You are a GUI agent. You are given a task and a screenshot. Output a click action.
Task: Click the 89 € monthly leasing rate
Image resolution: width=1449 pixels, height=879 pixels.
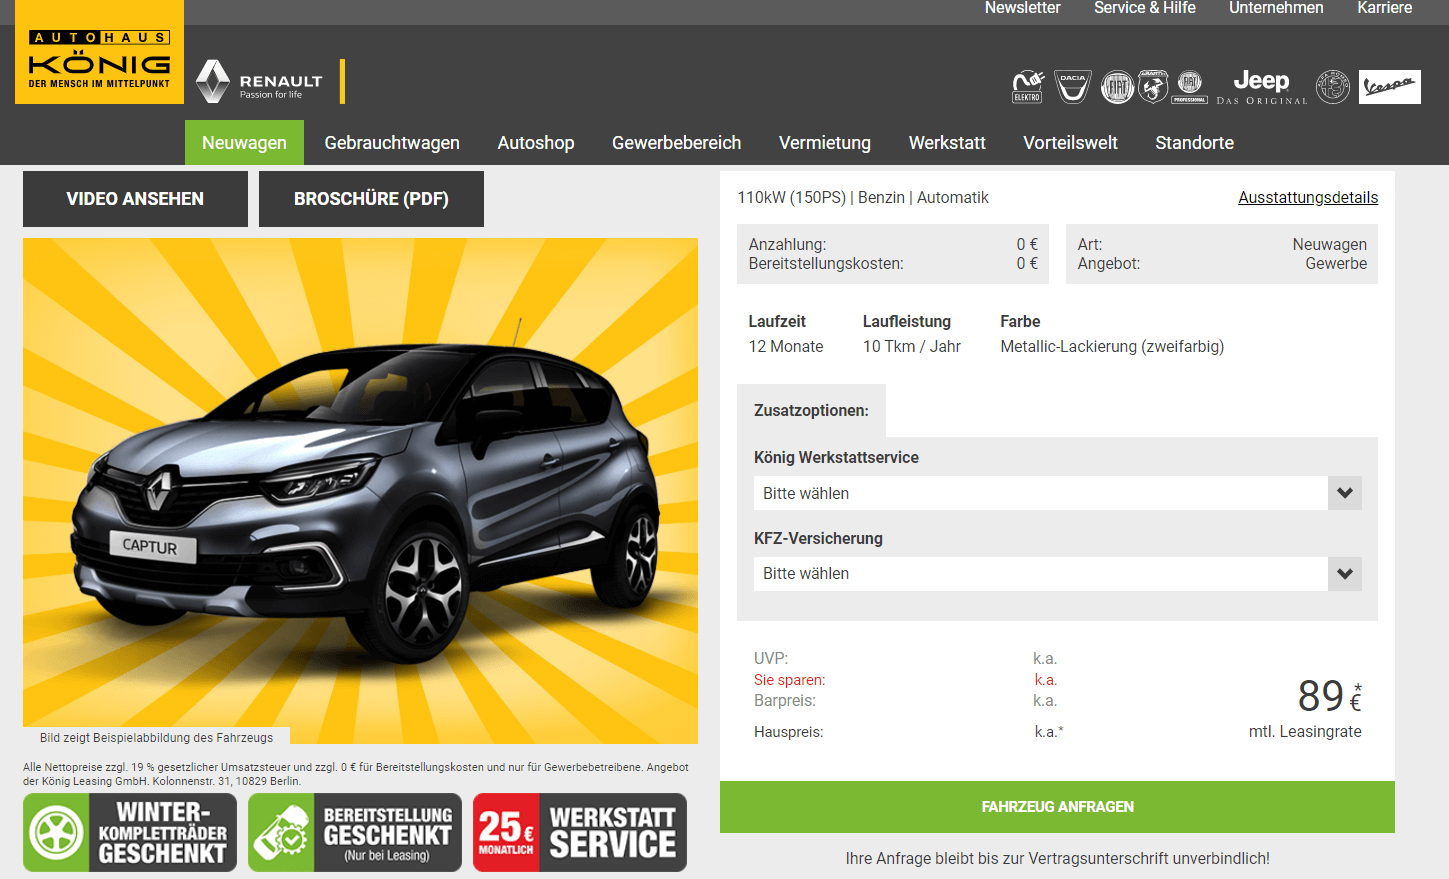1329,696
